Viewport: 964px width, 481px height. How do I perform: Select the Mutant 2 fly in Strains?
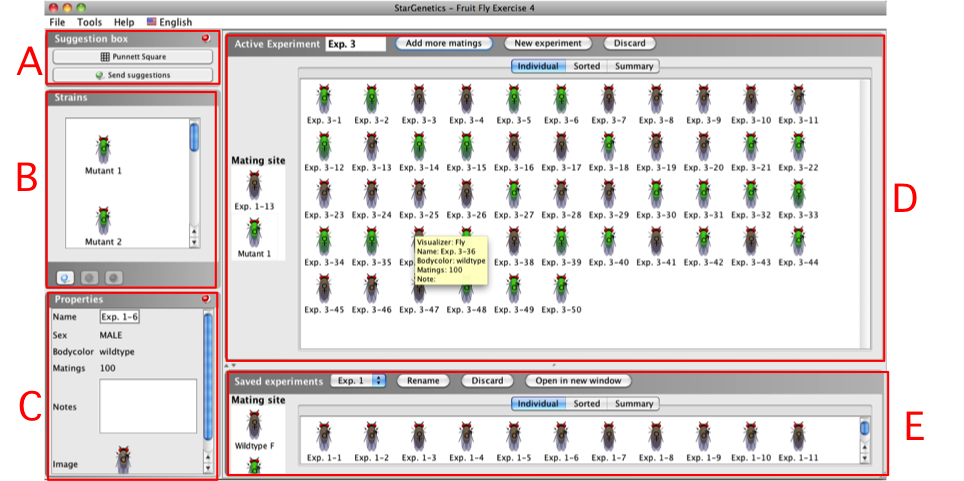[x=103, y=221]
